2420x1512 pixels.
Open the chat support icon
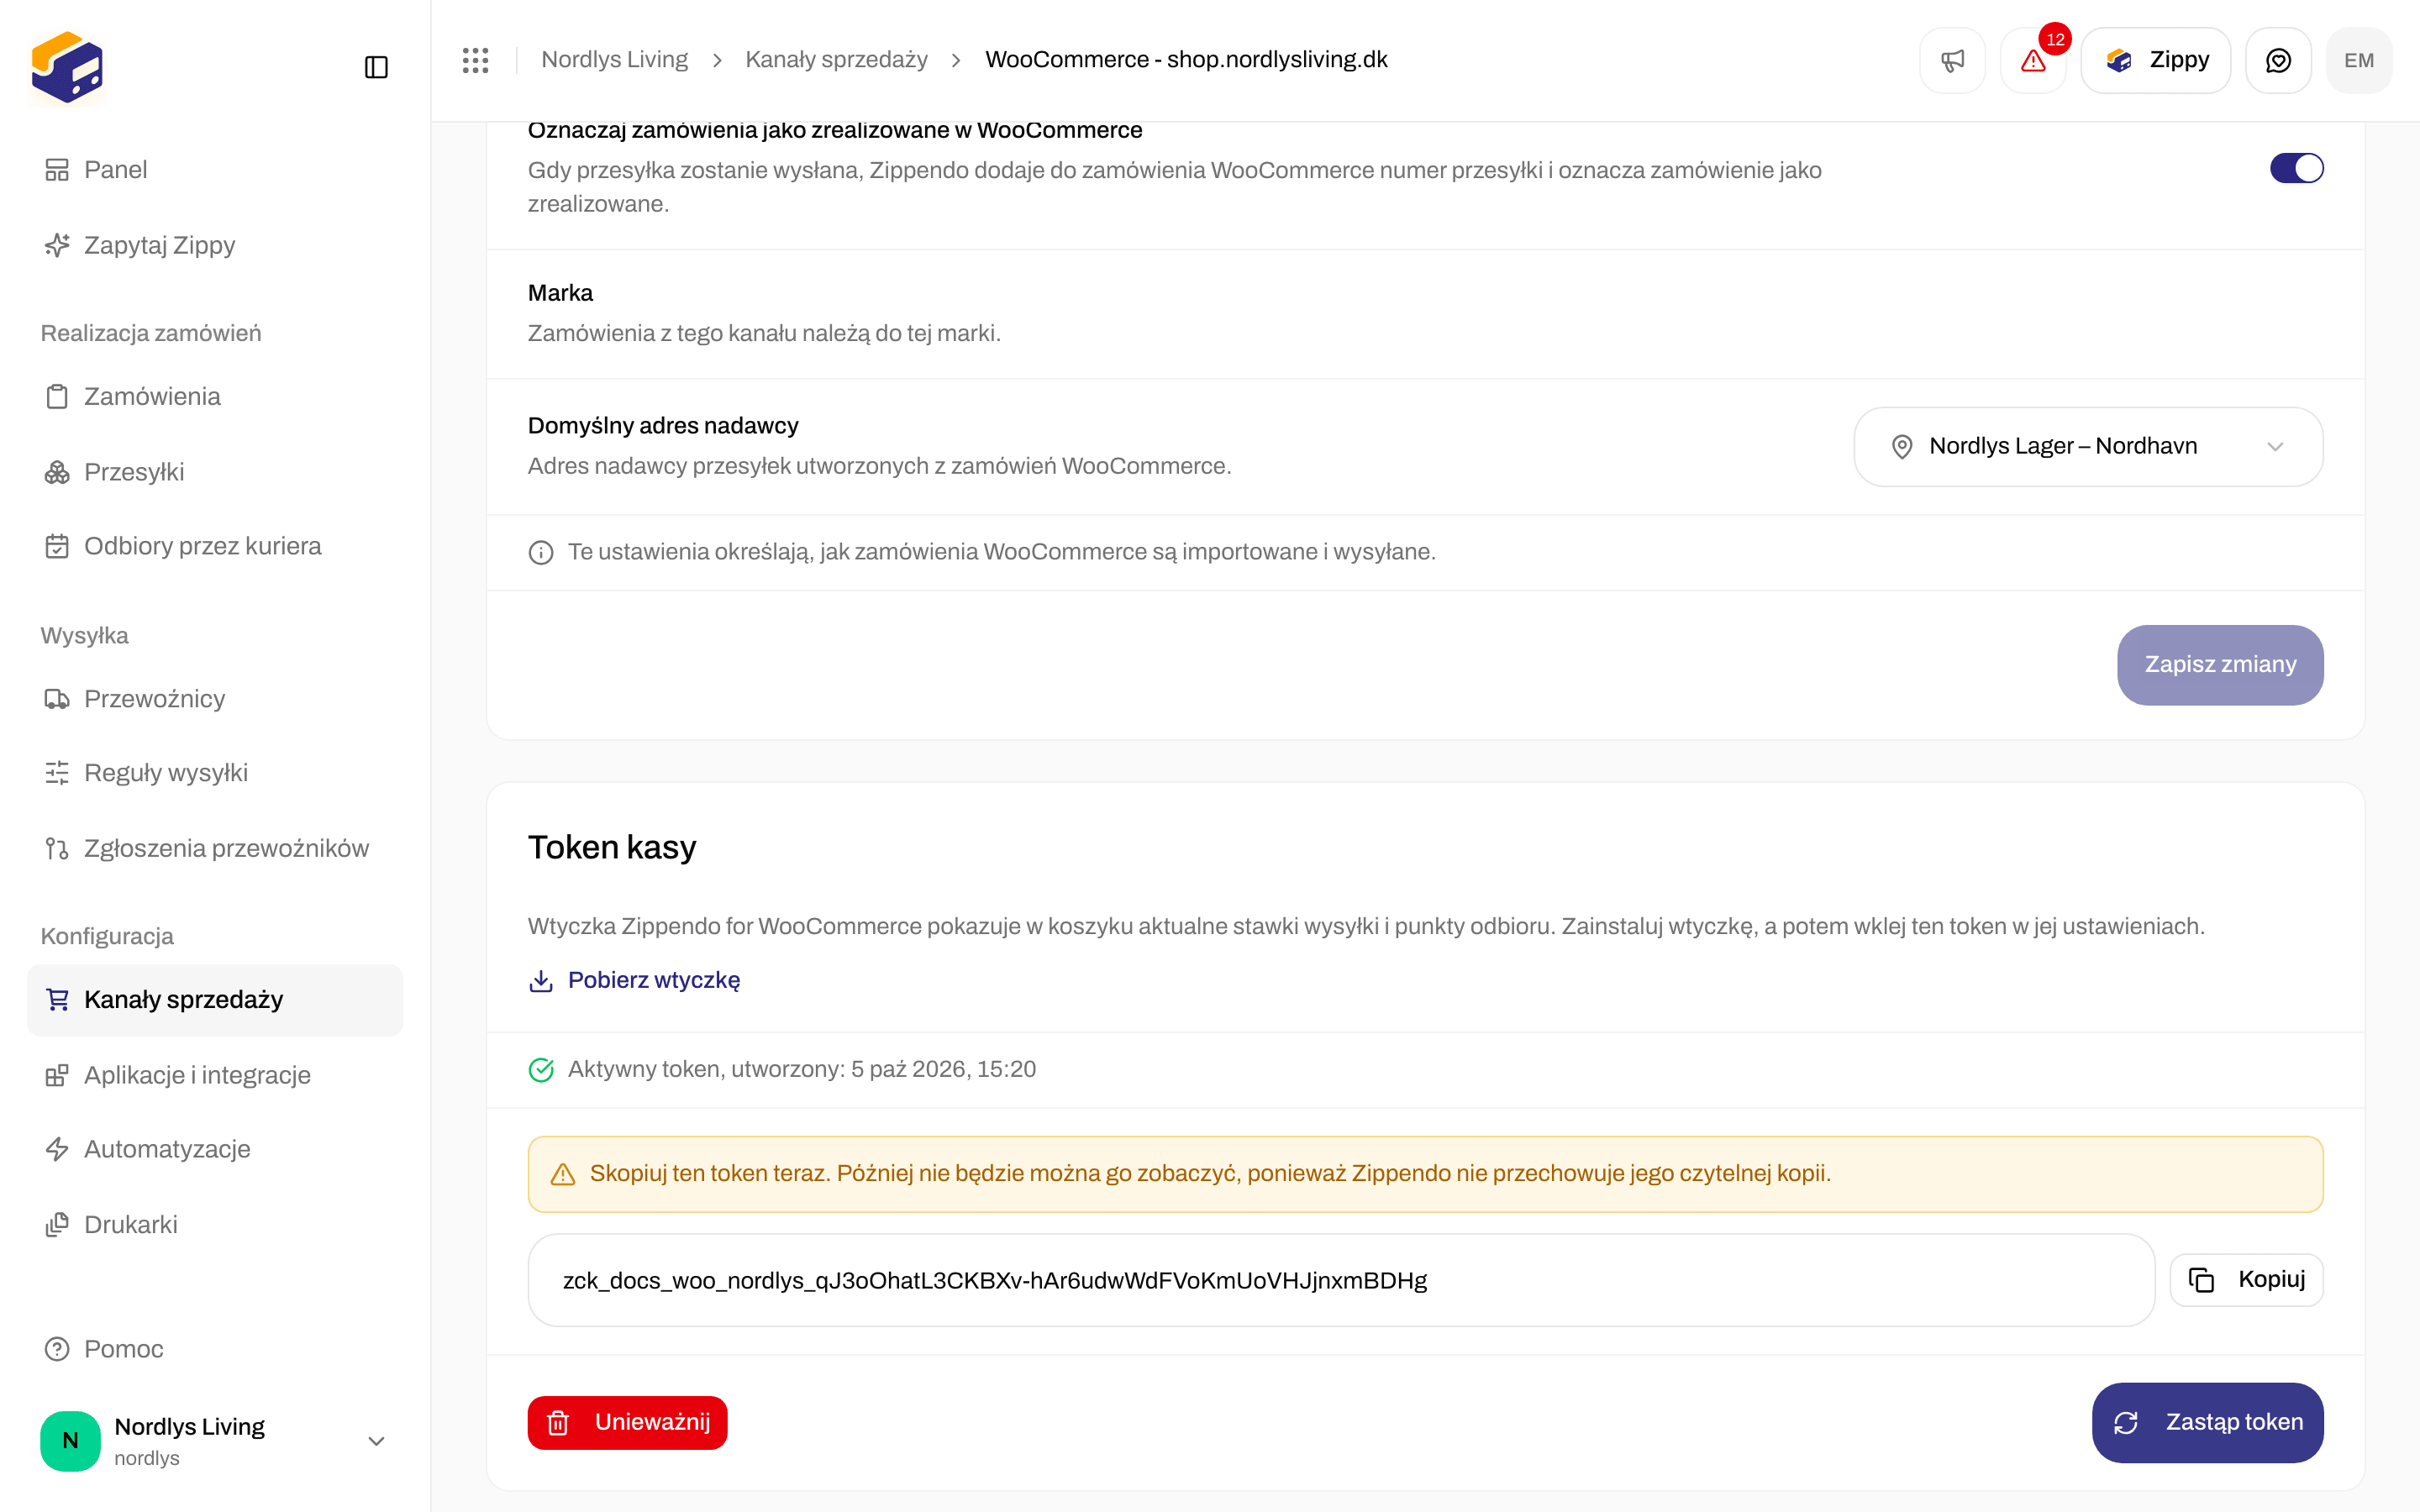tap(2278, 61)
